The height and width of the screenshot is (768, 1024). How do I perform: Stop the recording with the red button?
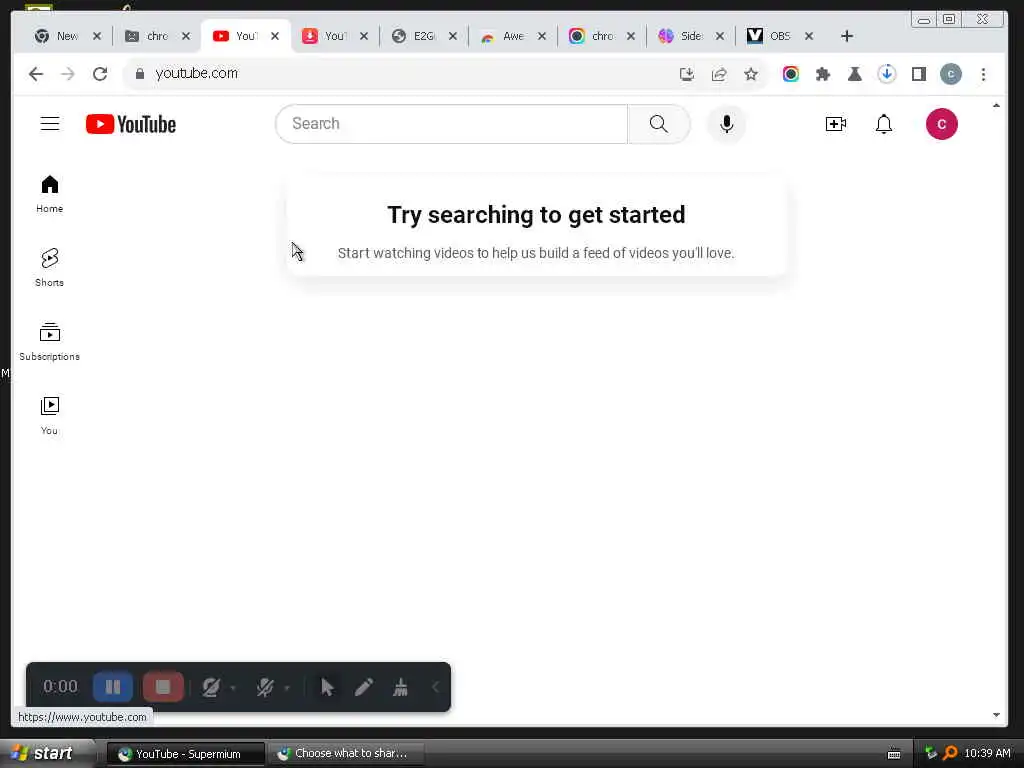pyautogui.click(x=163, y=687)
